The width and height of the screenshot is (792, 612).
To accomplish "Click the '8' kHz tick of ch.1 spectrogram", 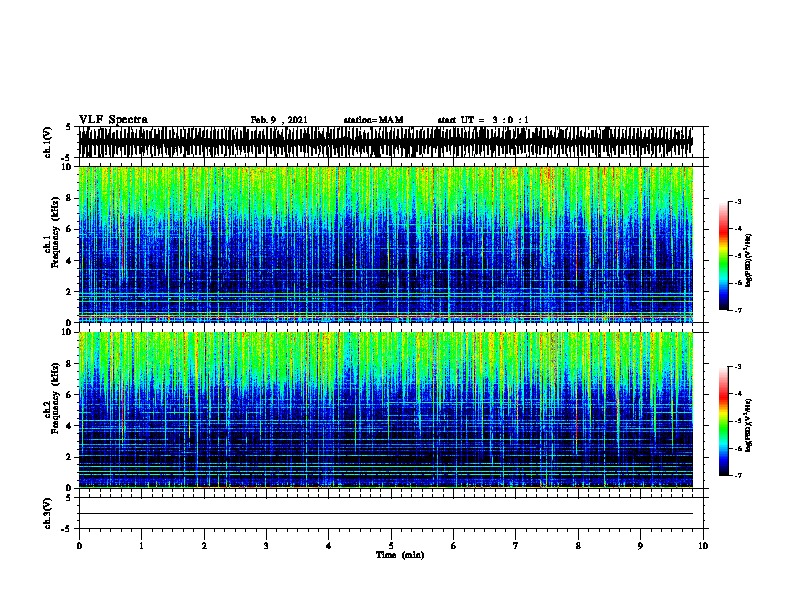I will [x=70, y=198].
